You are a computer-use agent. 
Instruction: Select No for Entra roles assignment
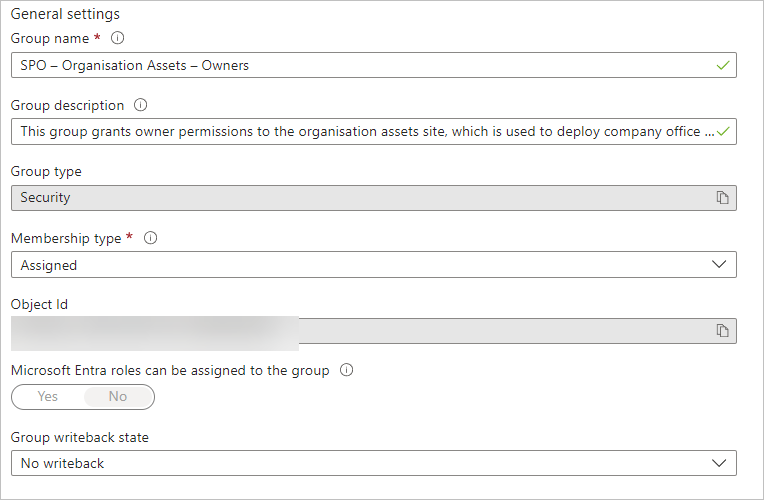point(118,397)
